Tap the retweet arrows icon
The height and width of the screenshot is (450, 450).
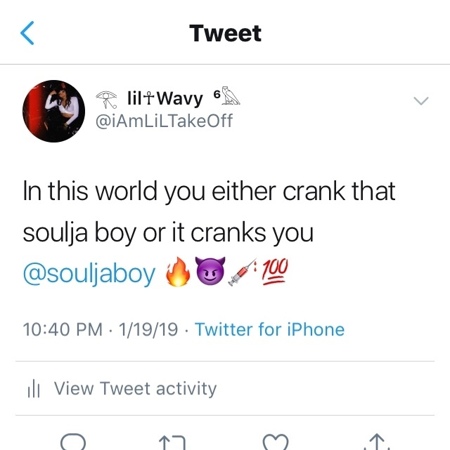(x=172, y=443)
